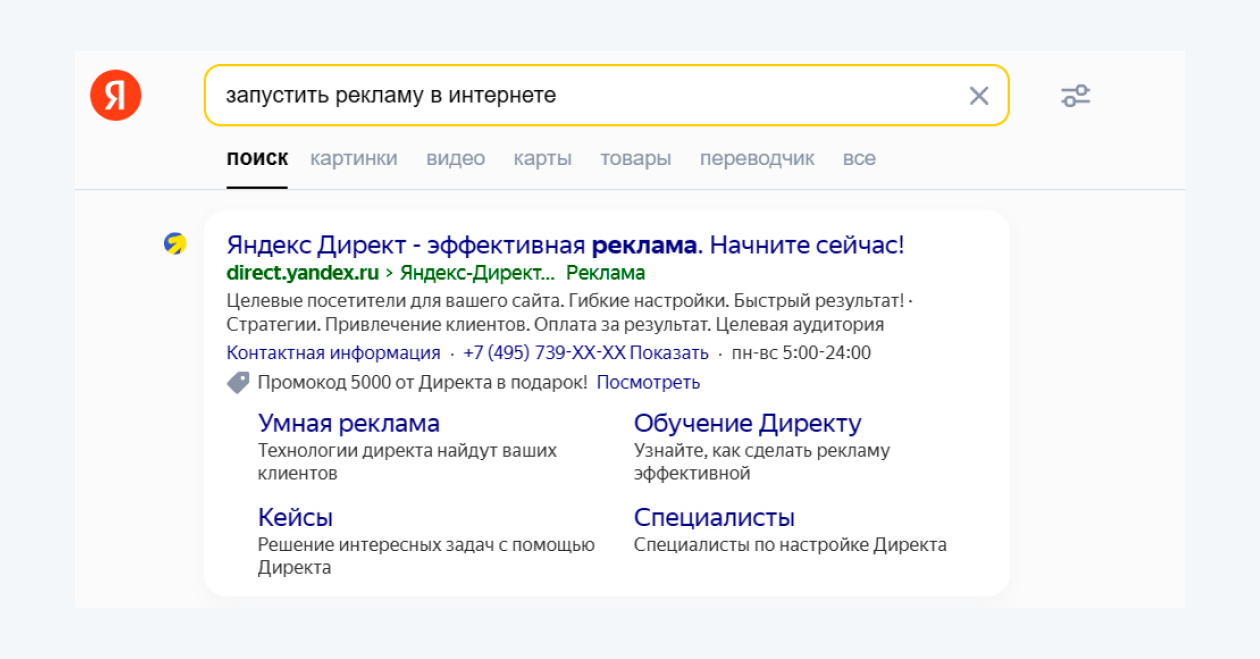
Task: Click the text Специалисты по настройке Директа
Action: (x=790, y=545)
